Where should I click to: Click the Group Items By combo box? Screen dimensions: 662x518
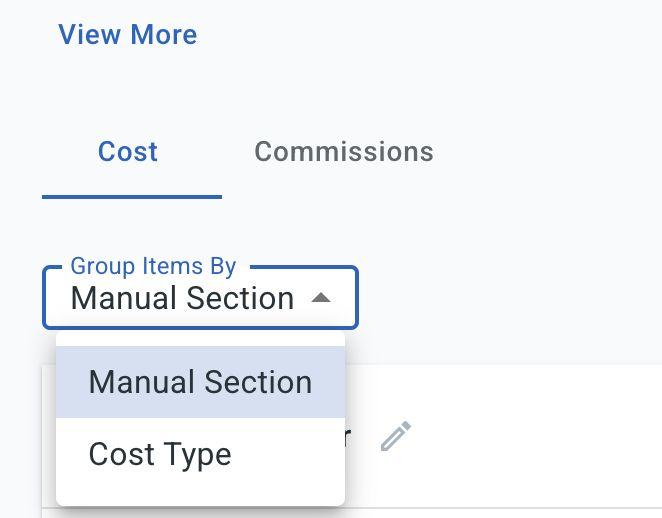pyautogui.click(x=200, y=298)
